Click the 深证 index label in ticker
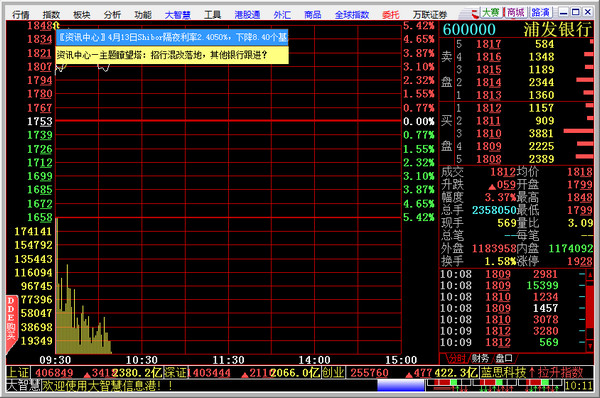The width and height of the screenshot is (600, 398). (x=175, y=372)
